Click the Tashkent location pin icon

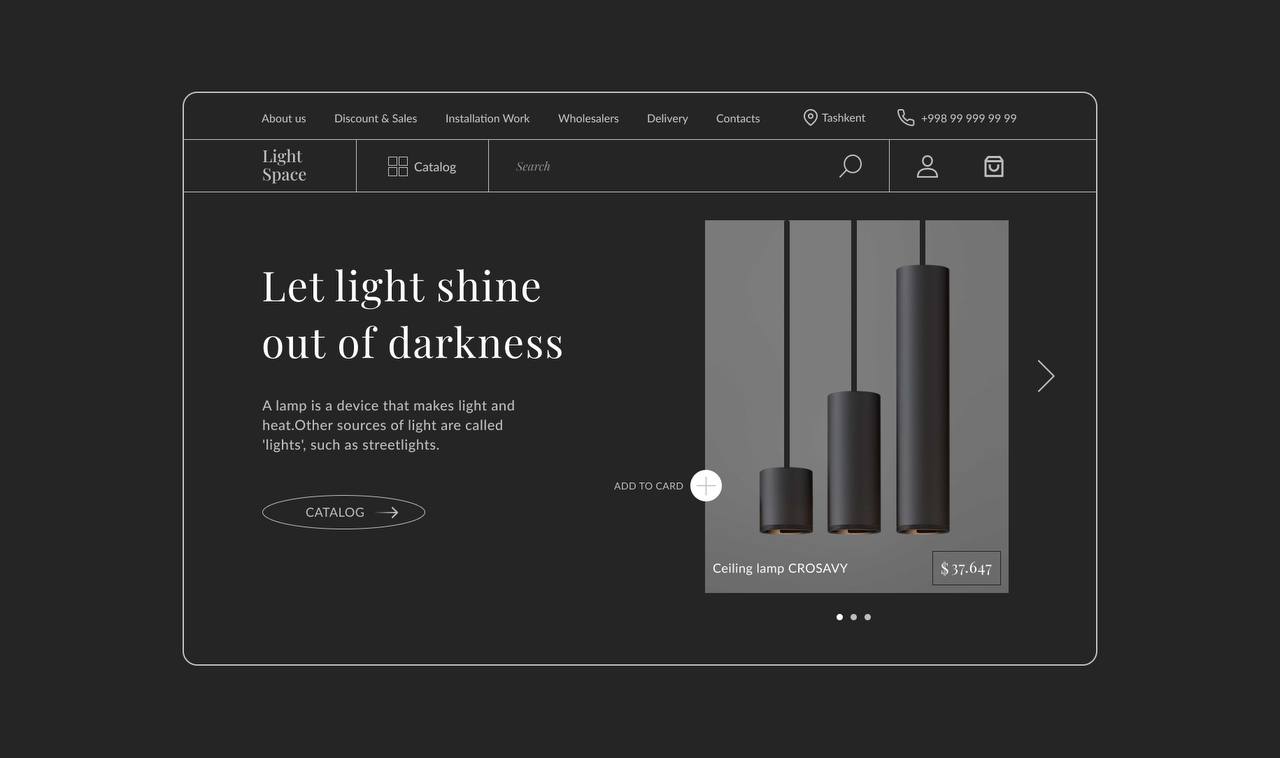(810, 118)
